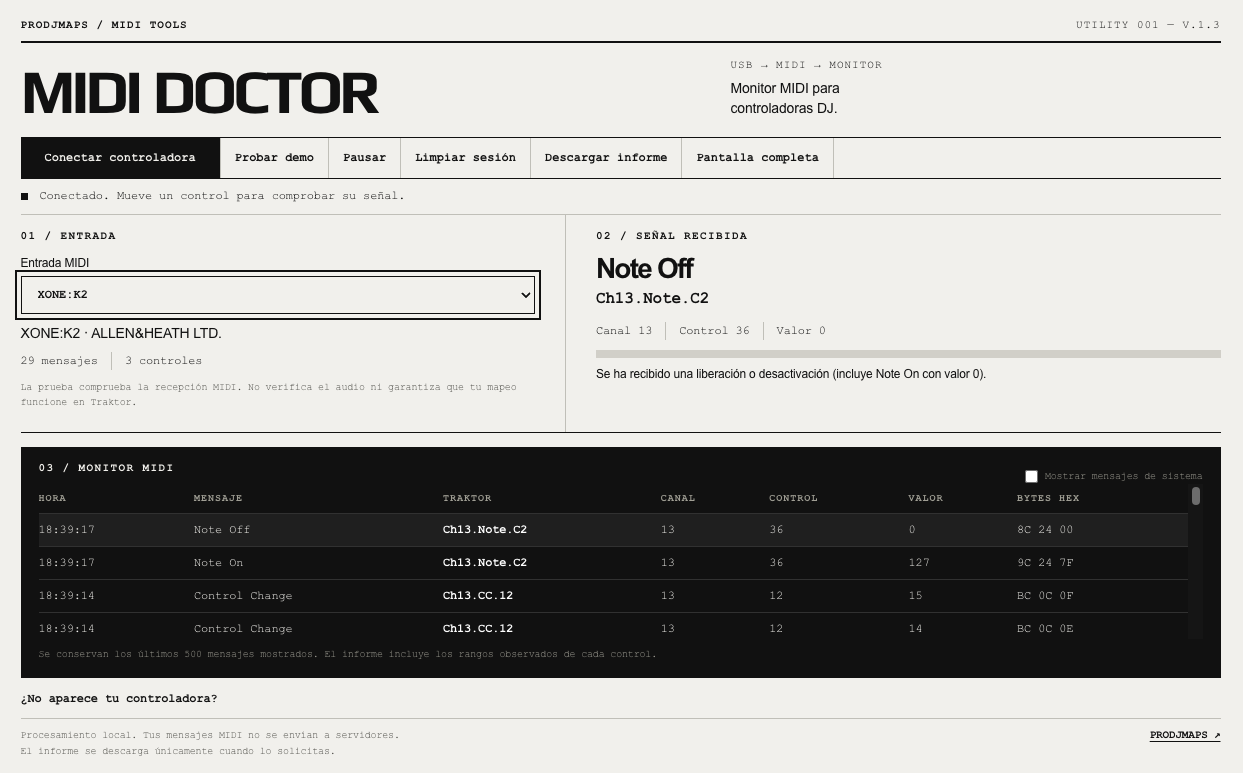
Task: Click the MIDI DOCTOR title
Action: (200, 94)
